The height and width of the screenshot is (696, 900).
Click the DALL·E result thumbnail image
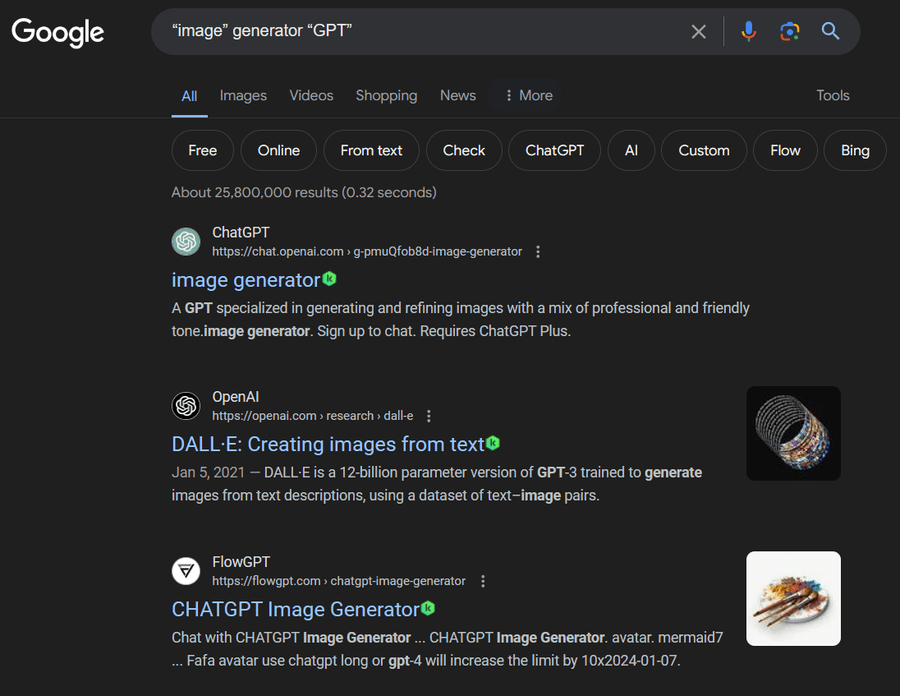(793, 433)
